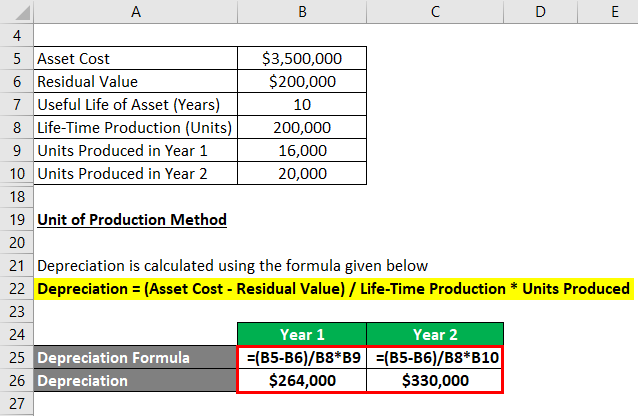Viewport: 638px width, 416px height.
Task: Select column C header
Action: click(x=435, y=11)
